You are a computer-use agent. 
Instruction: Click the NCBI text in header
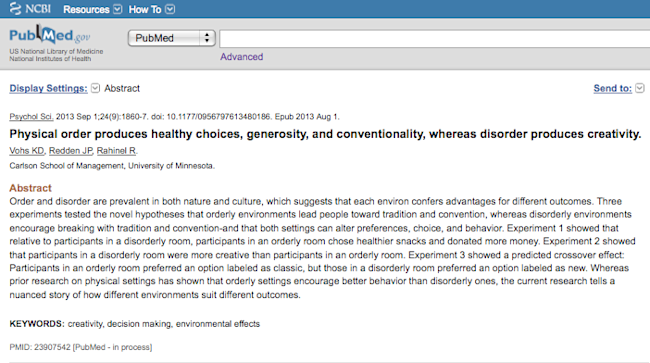(x=38, y=9)
